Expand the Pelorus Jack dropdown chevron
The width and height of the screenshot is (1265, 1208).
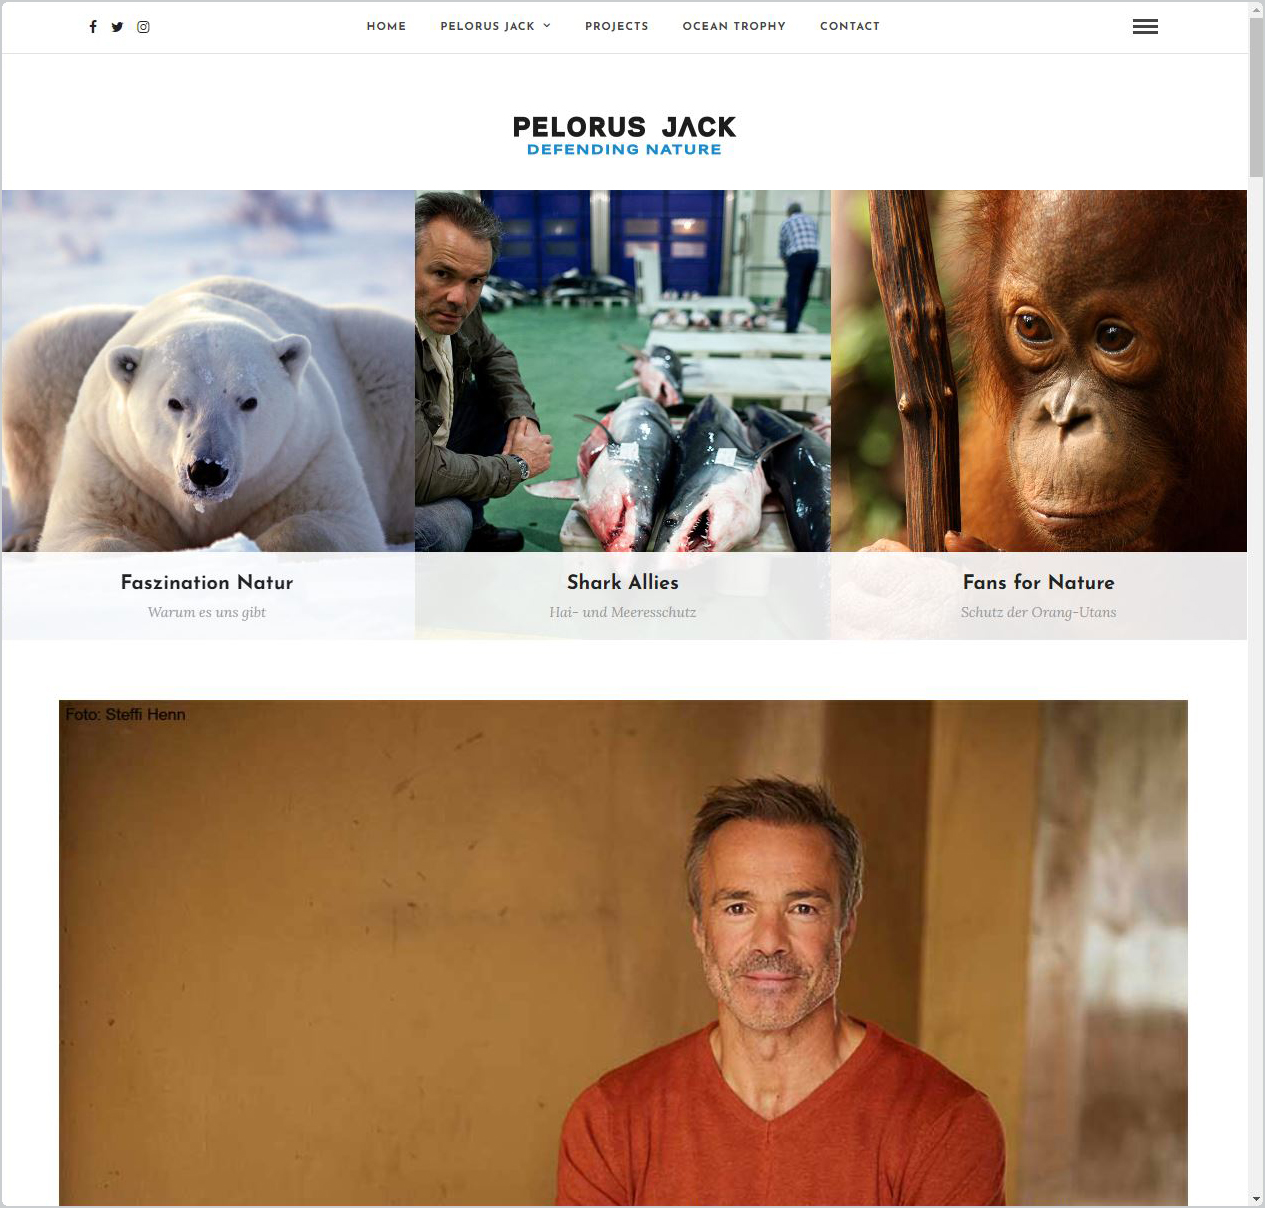(547, 26)
